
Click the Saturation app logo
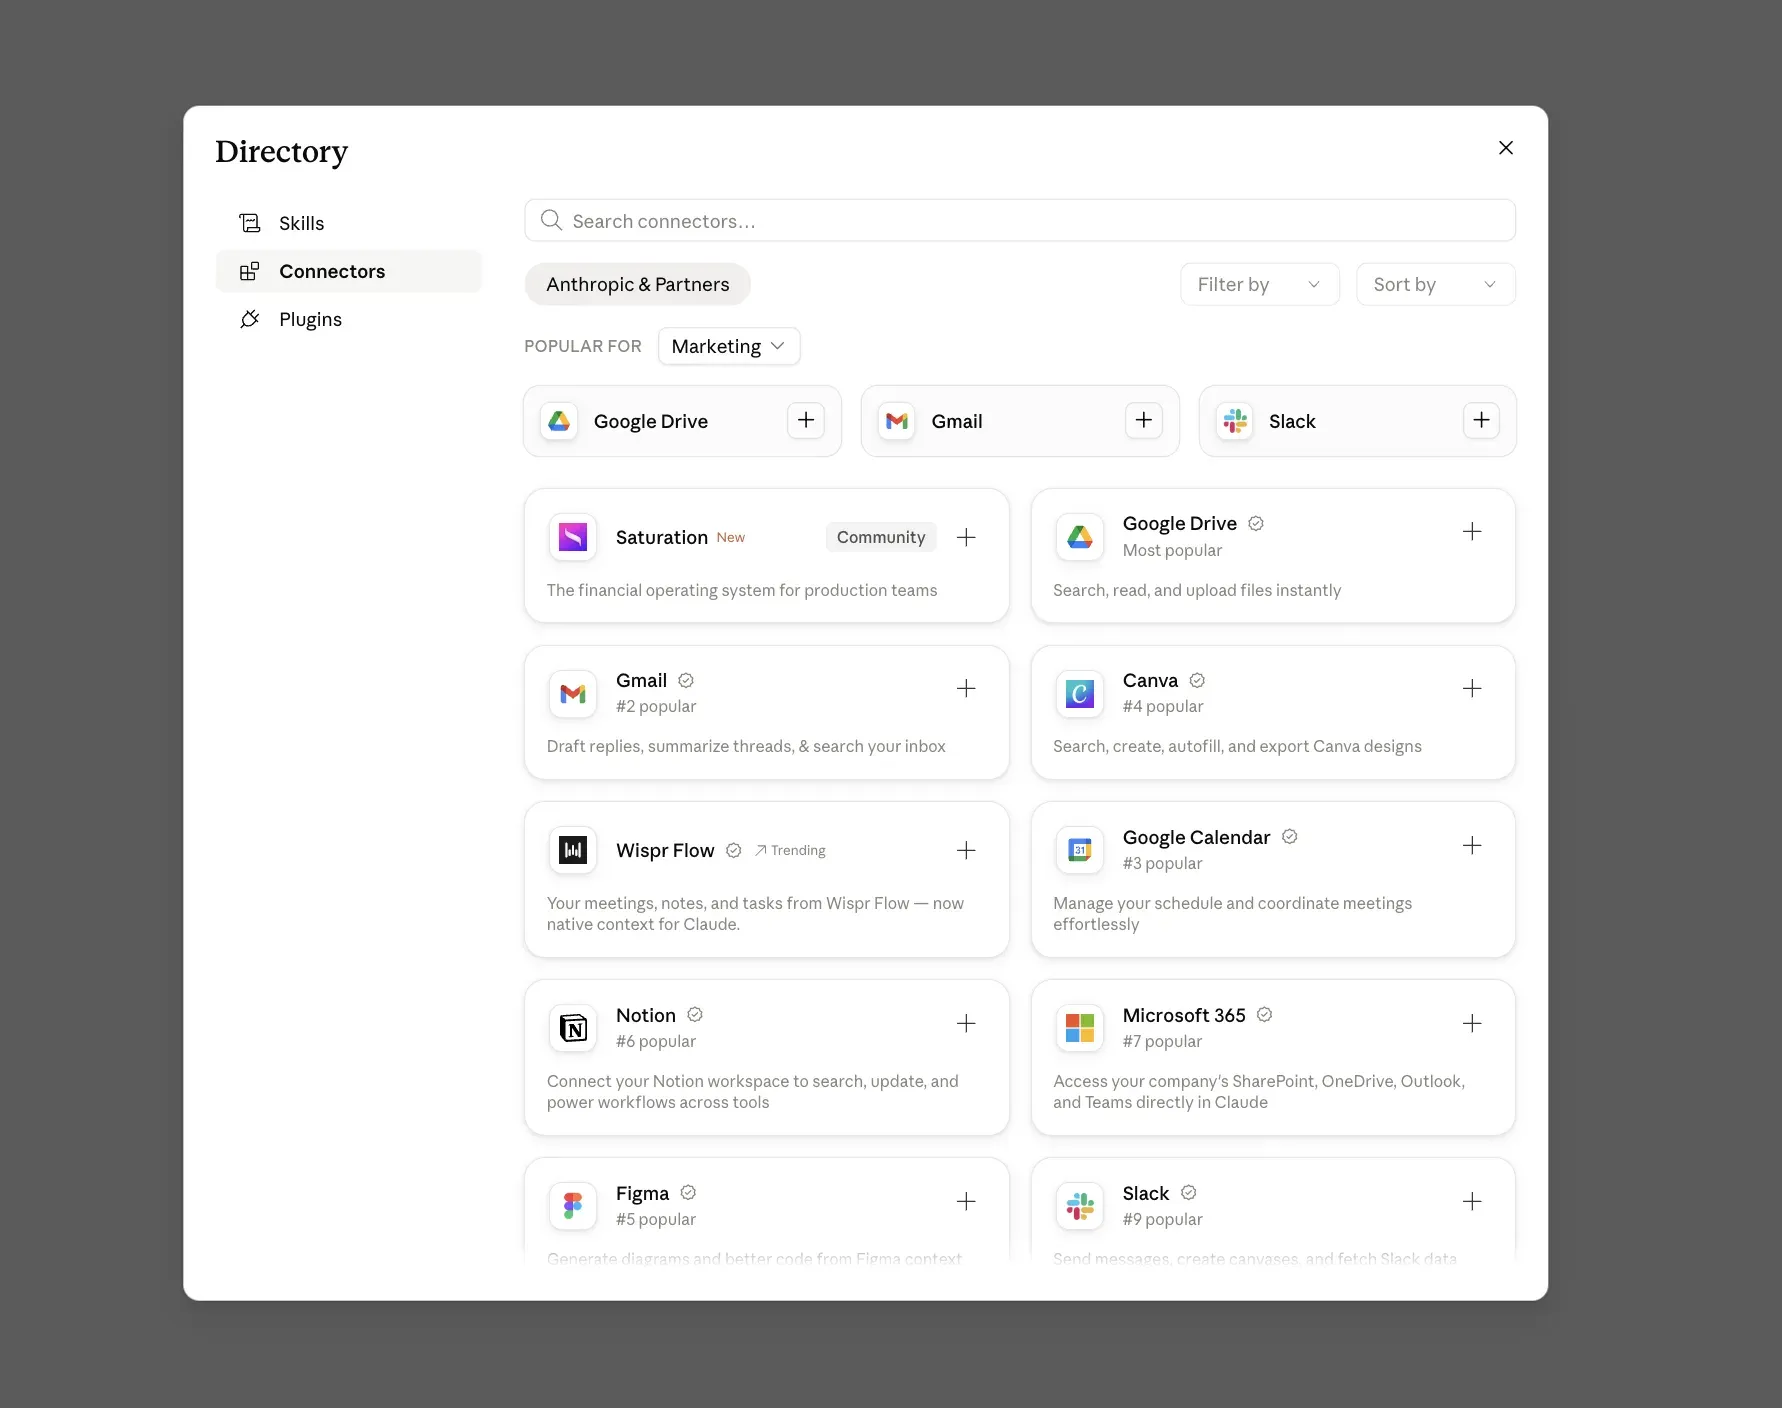pyautogui.click(x=573, y=537)
